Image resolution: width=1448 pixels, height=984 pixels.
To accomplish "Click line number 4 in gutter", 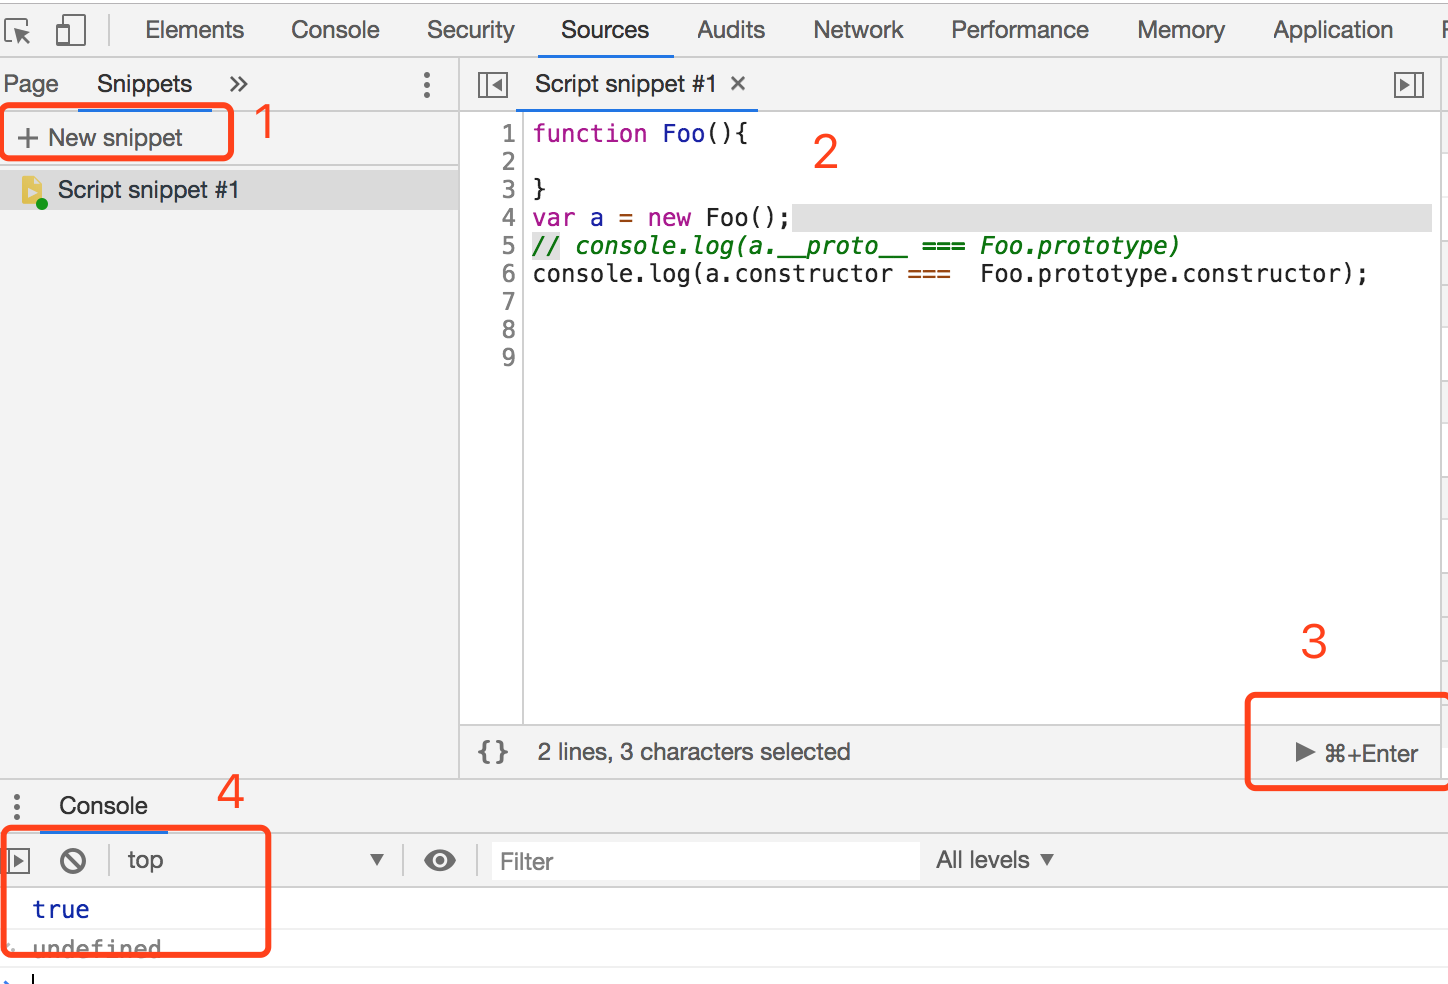I will 508,218.
